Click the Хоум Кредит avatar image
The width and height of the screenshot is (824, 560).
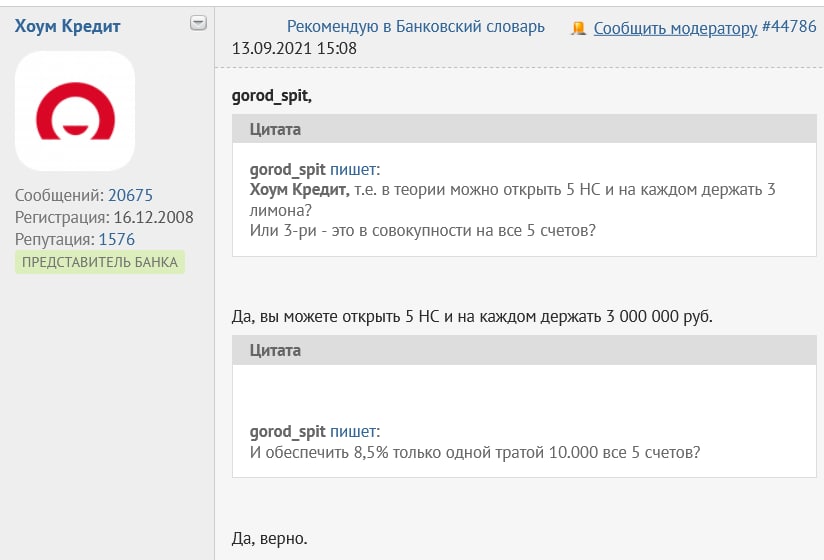click(75, 111)
